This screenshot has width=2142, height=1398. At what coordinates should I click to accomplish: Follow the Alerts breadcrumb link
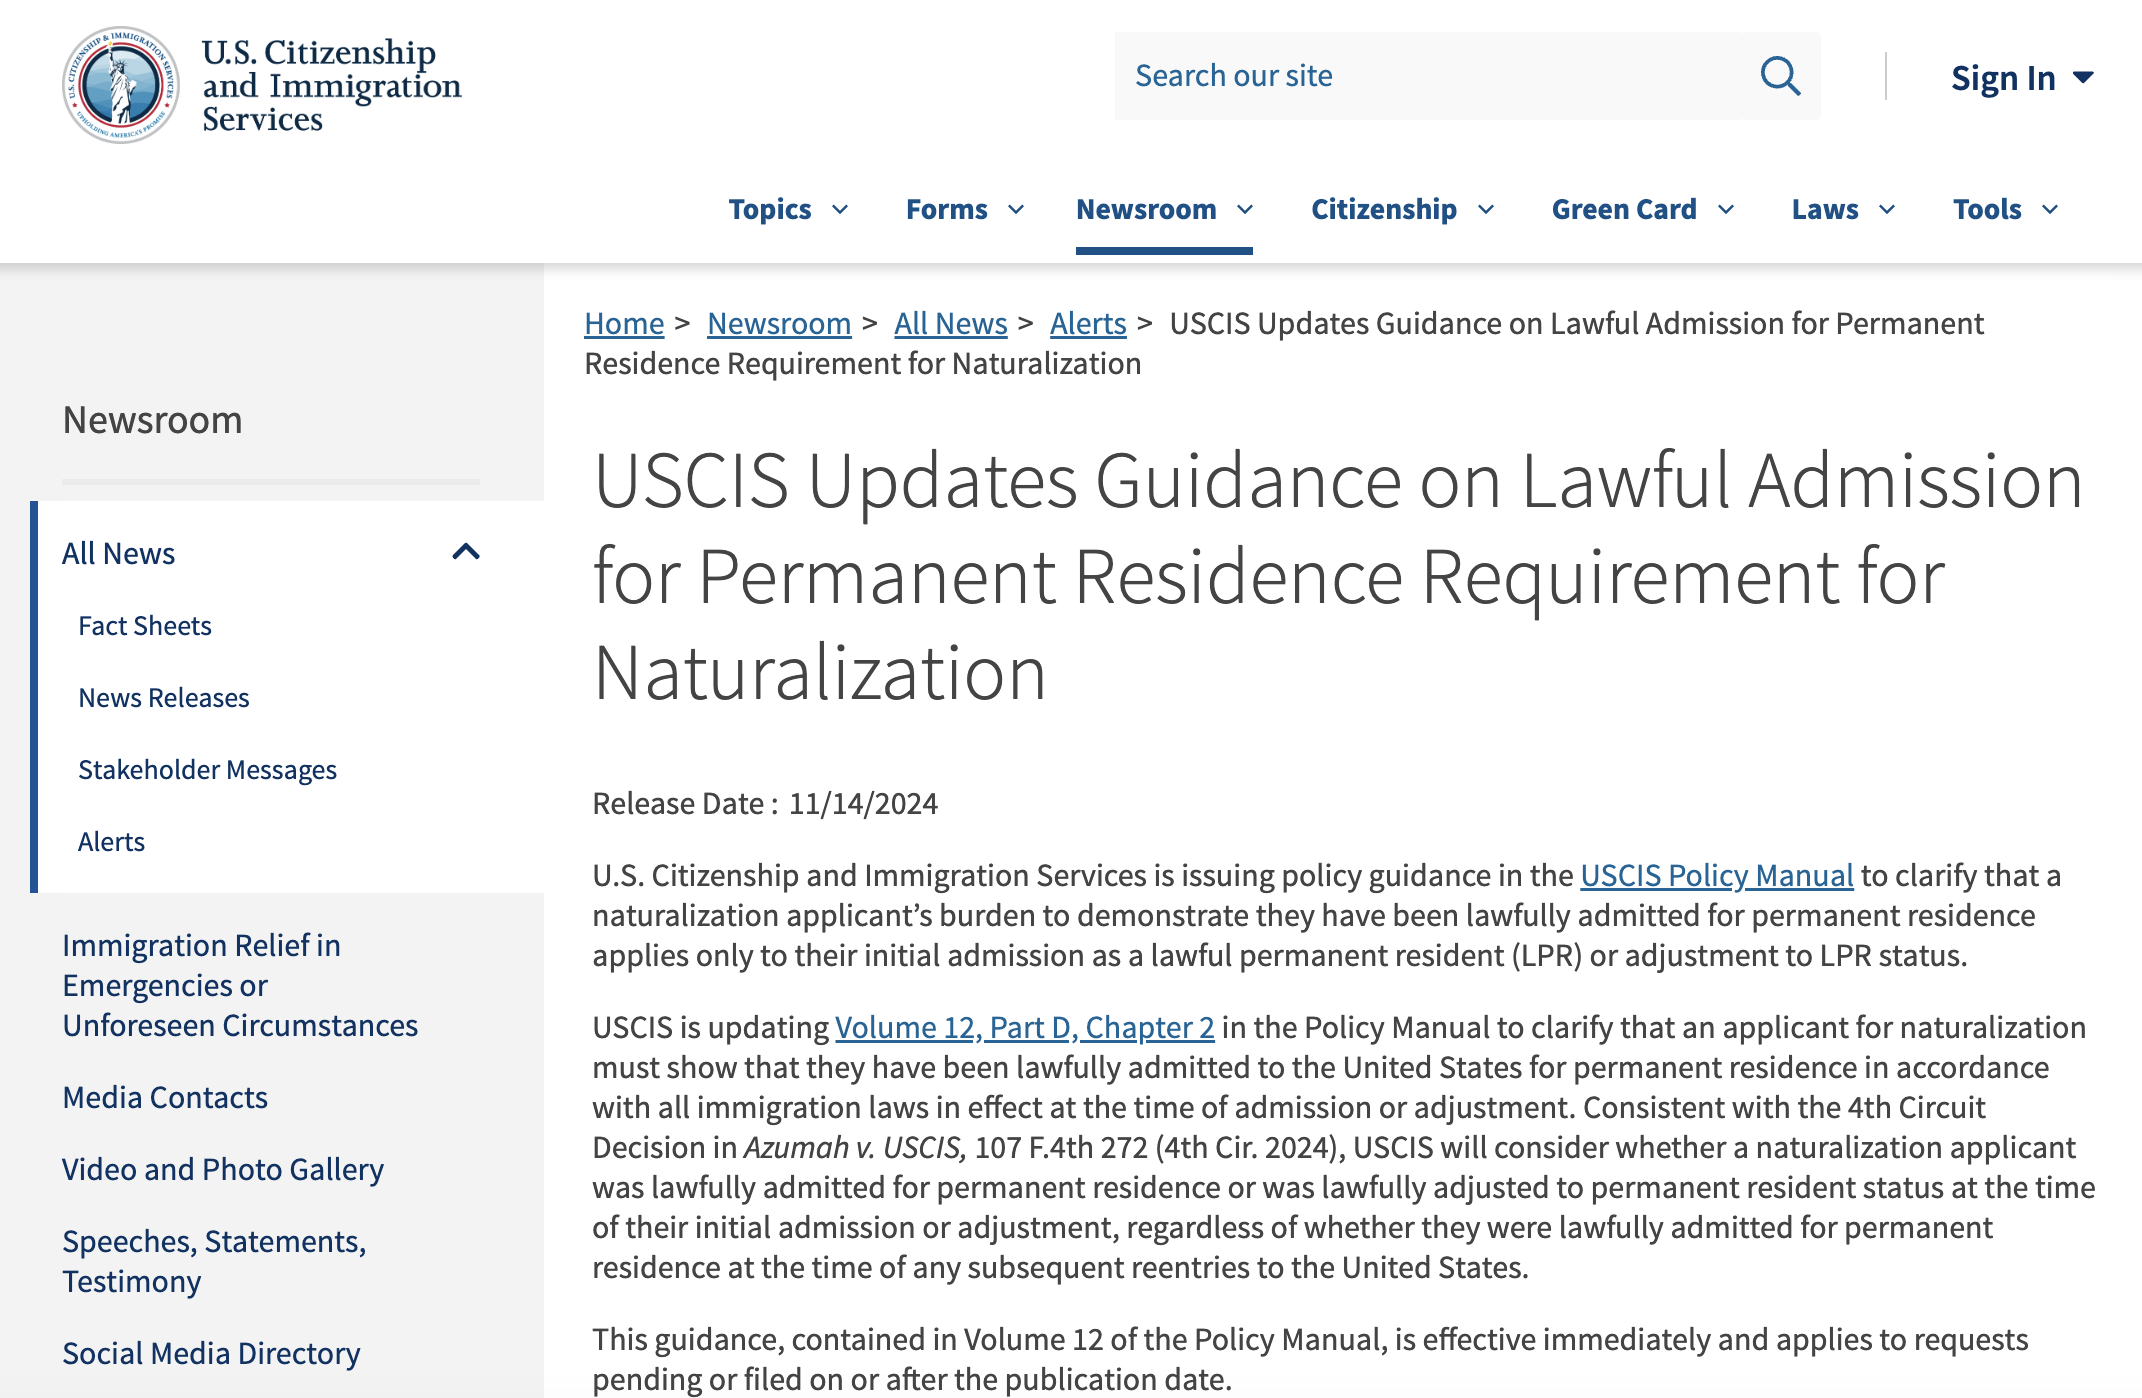[x=1088, y=323]
